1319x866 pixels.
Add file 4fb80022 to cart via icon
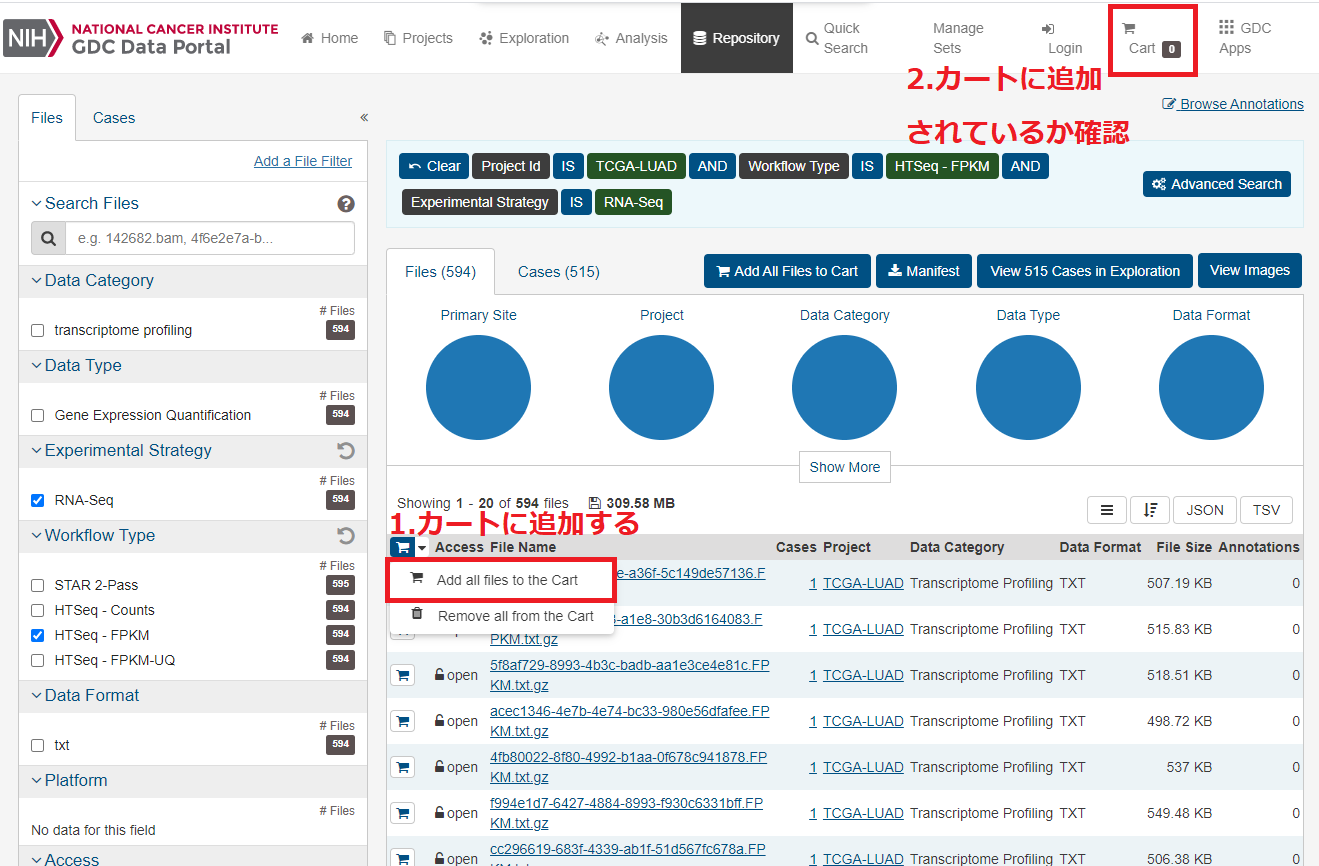(x=402, y=767)
